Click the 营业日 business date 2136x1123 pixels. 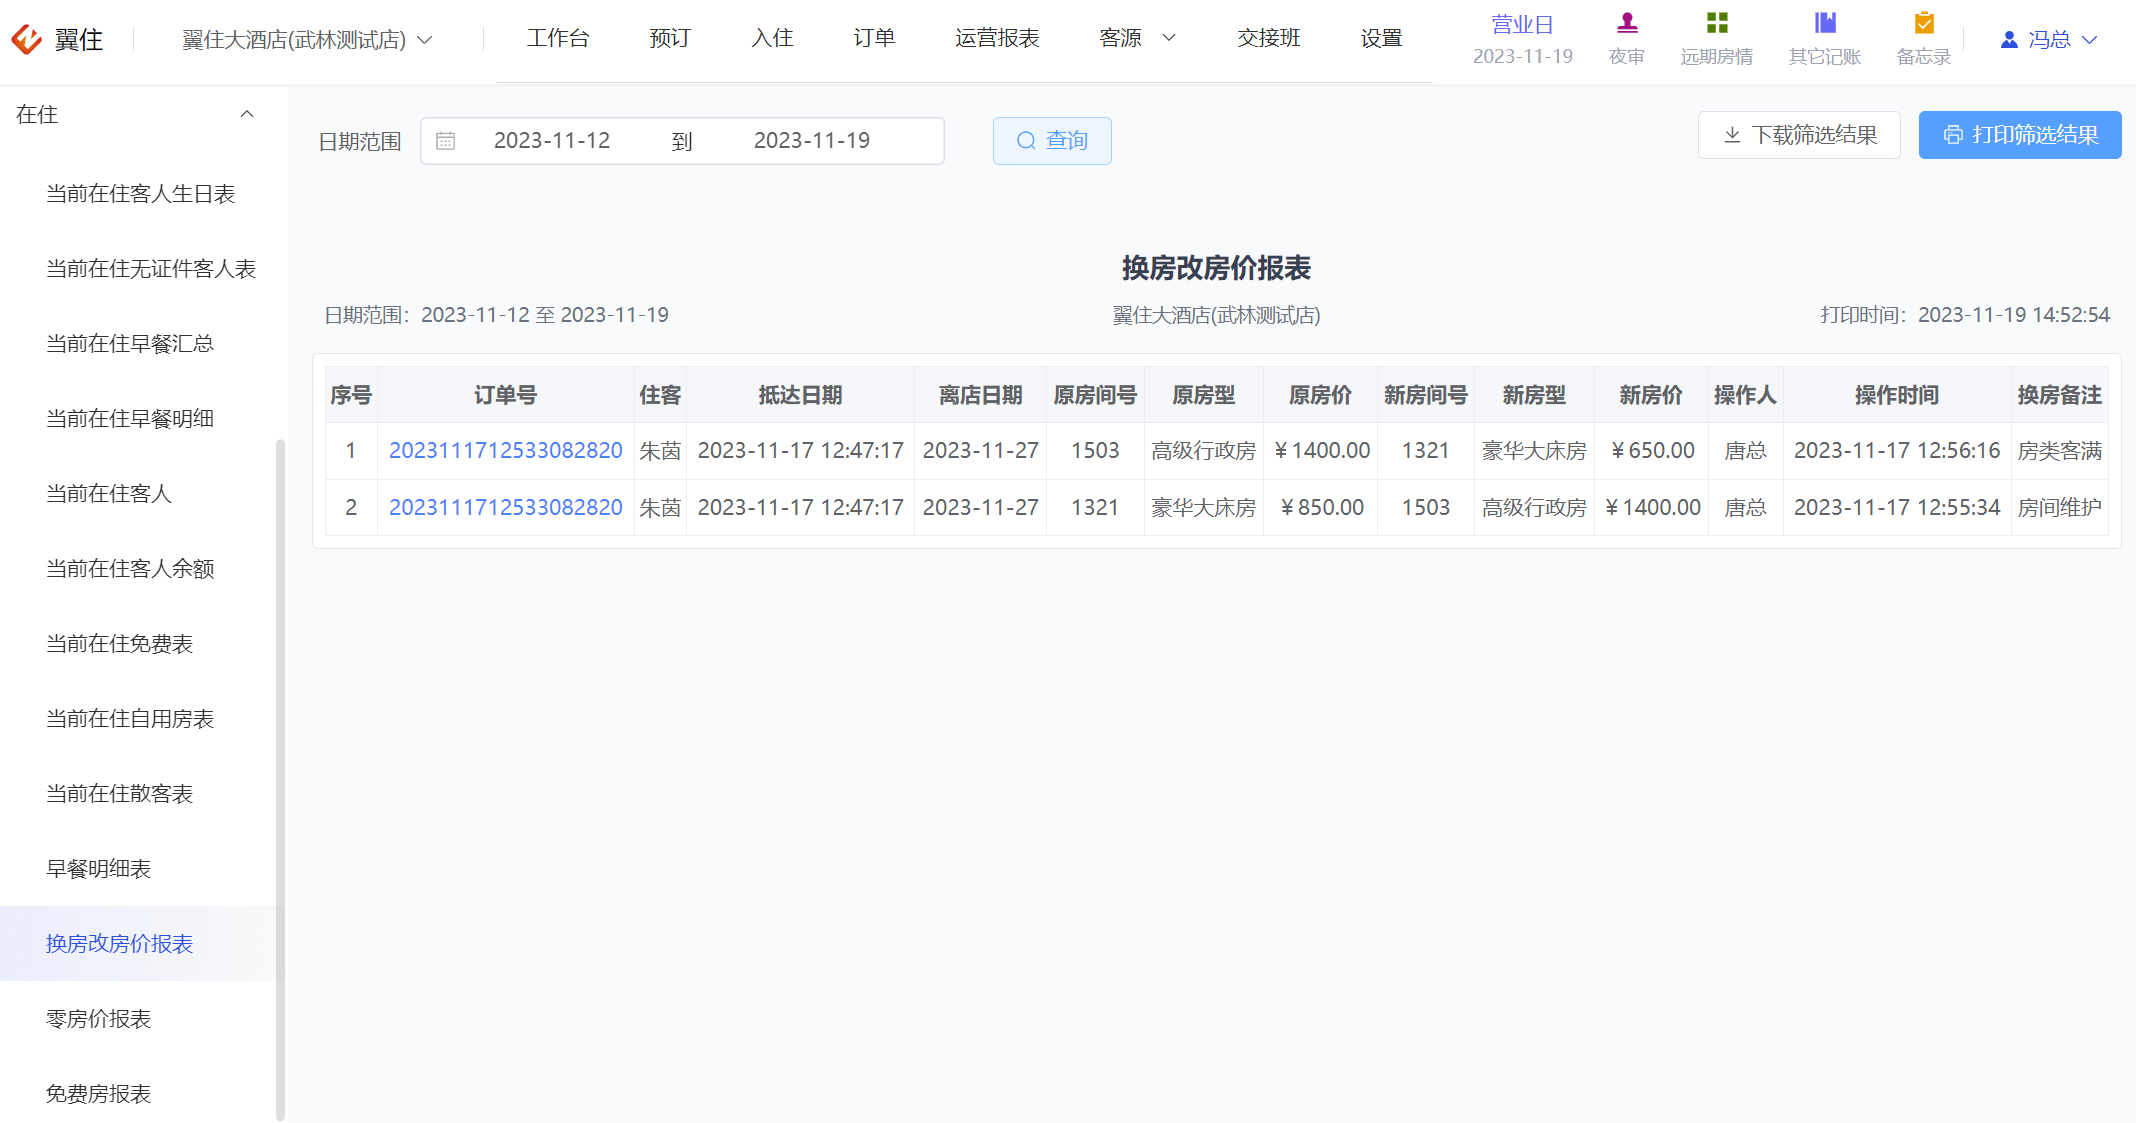pyautogui.click(x=1522, y=40)
